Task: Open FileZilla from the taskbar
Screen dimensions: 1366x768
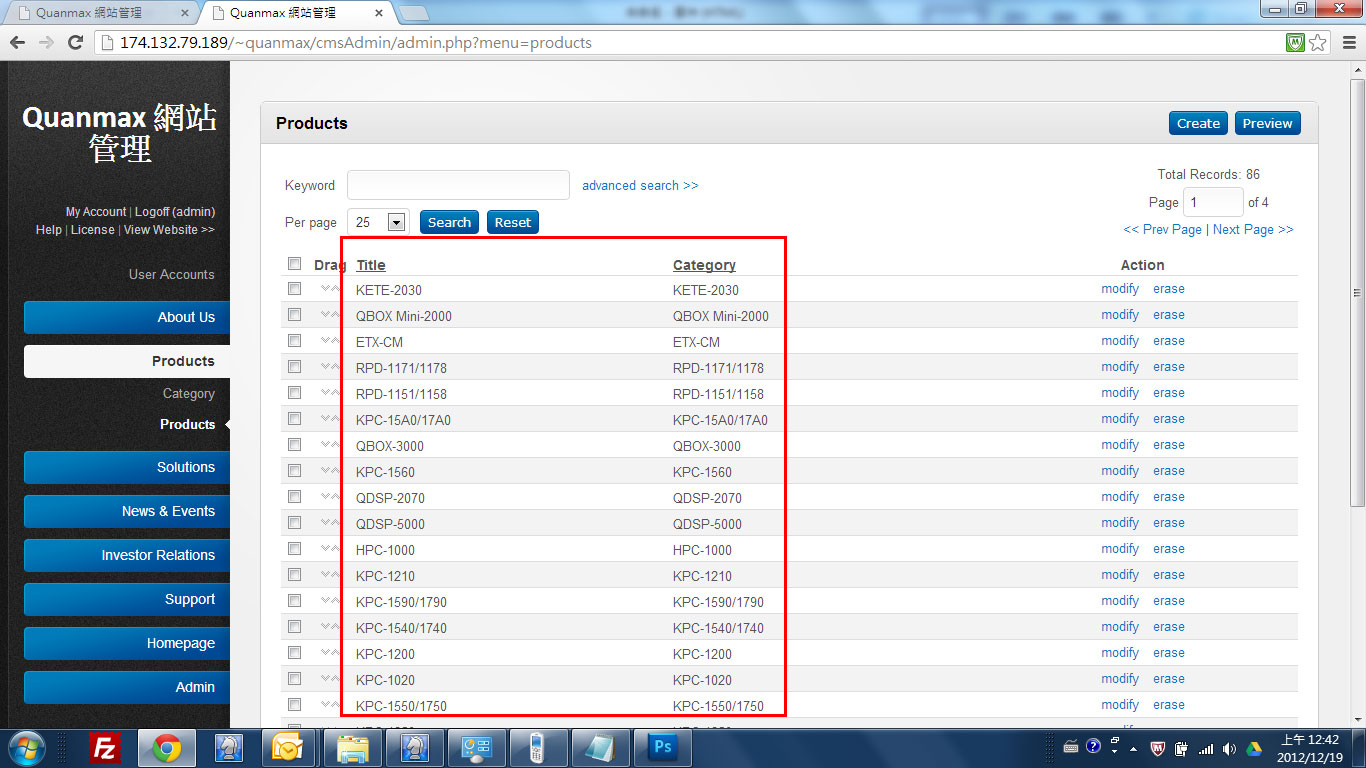Action: click(105, 747)
